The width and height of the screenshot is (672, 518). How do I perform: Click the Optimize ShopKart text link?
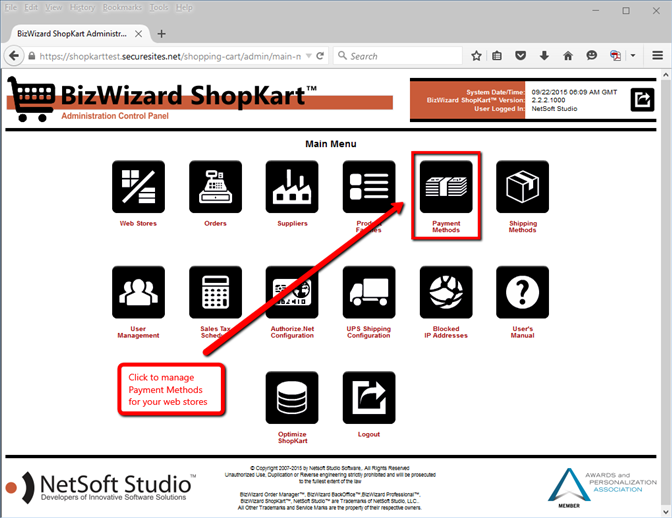tap(292, 437)
